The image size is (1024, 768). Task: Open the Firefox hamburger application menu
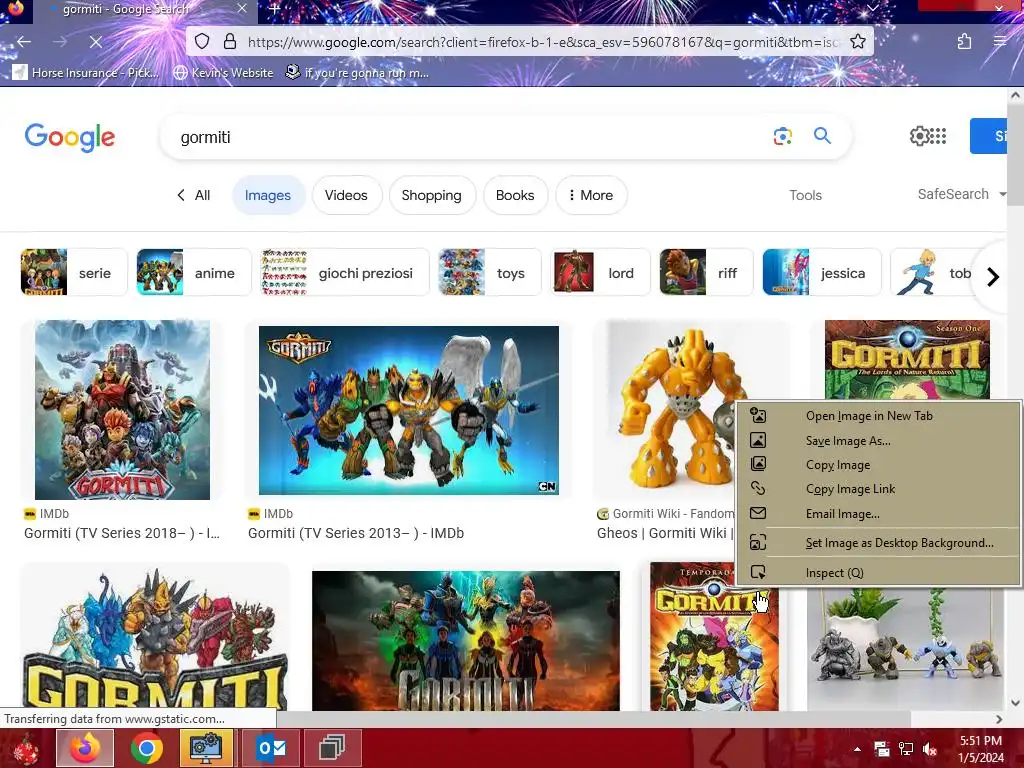(x=1000, y=42)
